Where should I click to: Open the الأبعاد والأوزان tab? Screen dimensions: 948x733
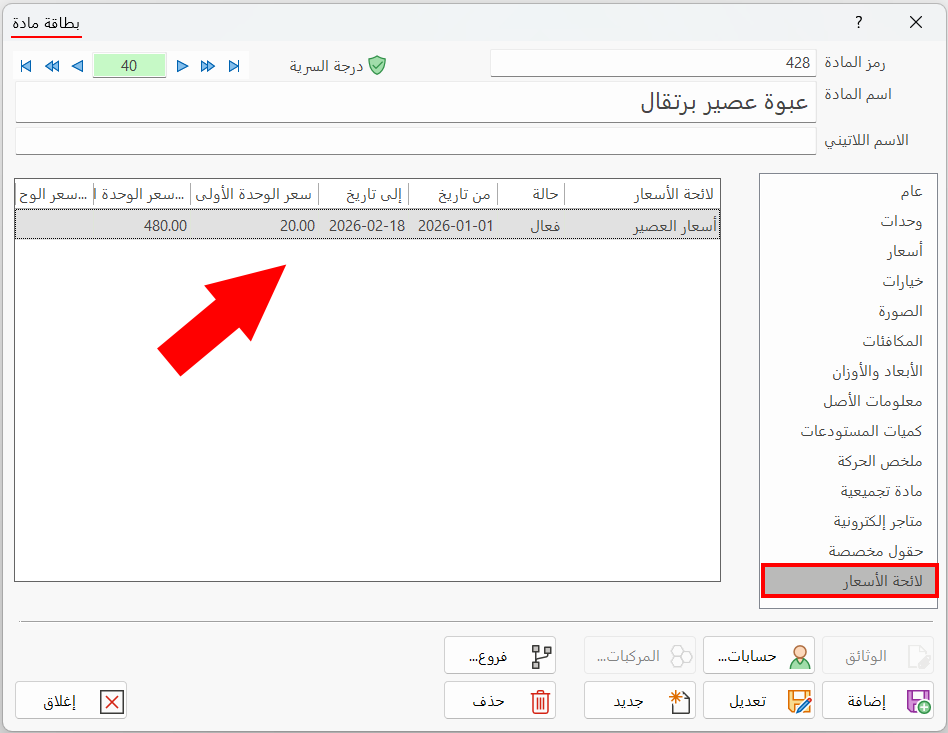877,371
